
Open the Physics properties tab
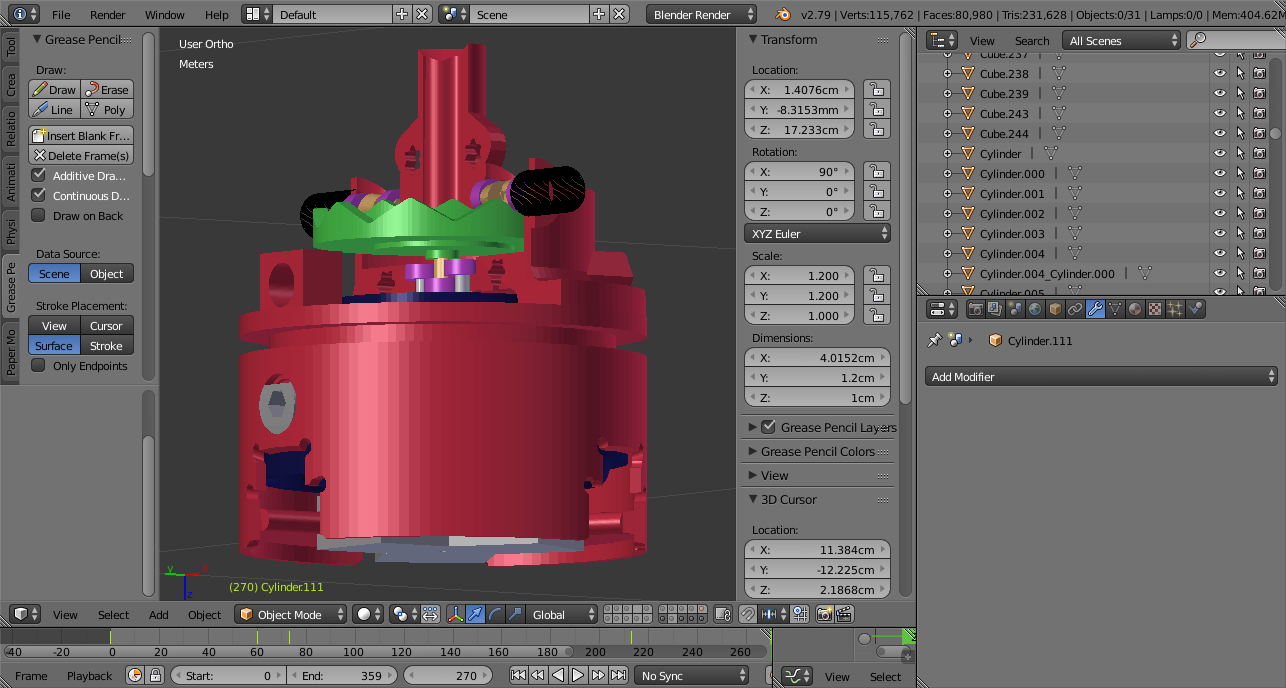coord(1195,309)
